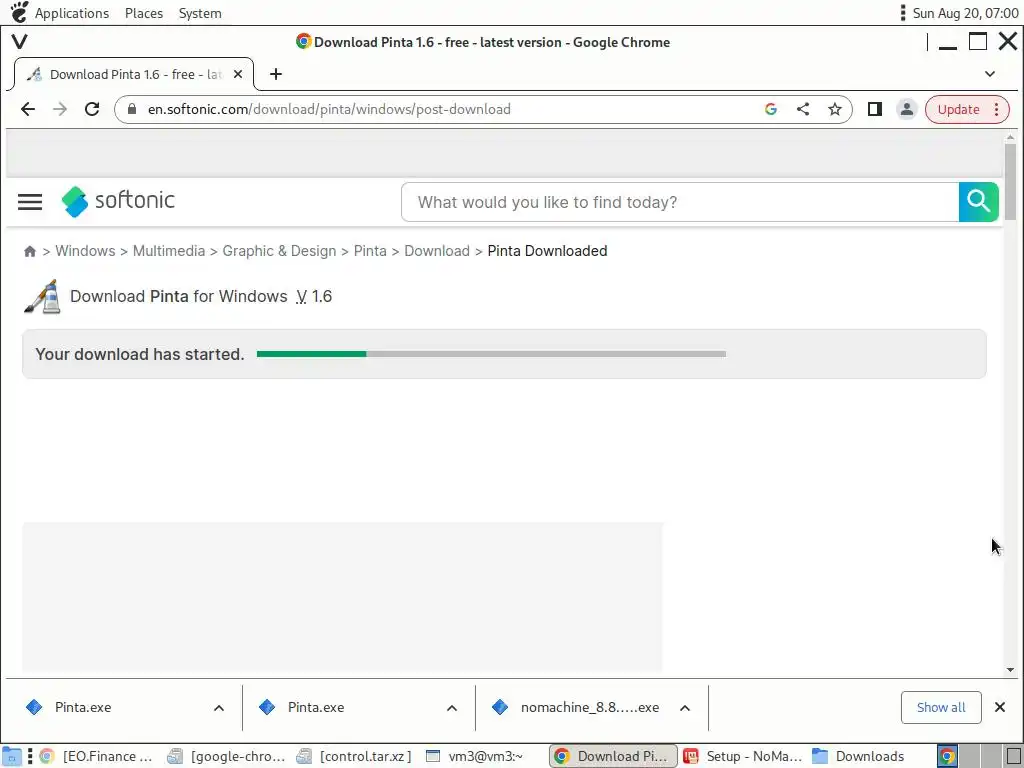Click the Google icon in address bar
This screenshot has width=1024, height=768.
coord(771,109)
